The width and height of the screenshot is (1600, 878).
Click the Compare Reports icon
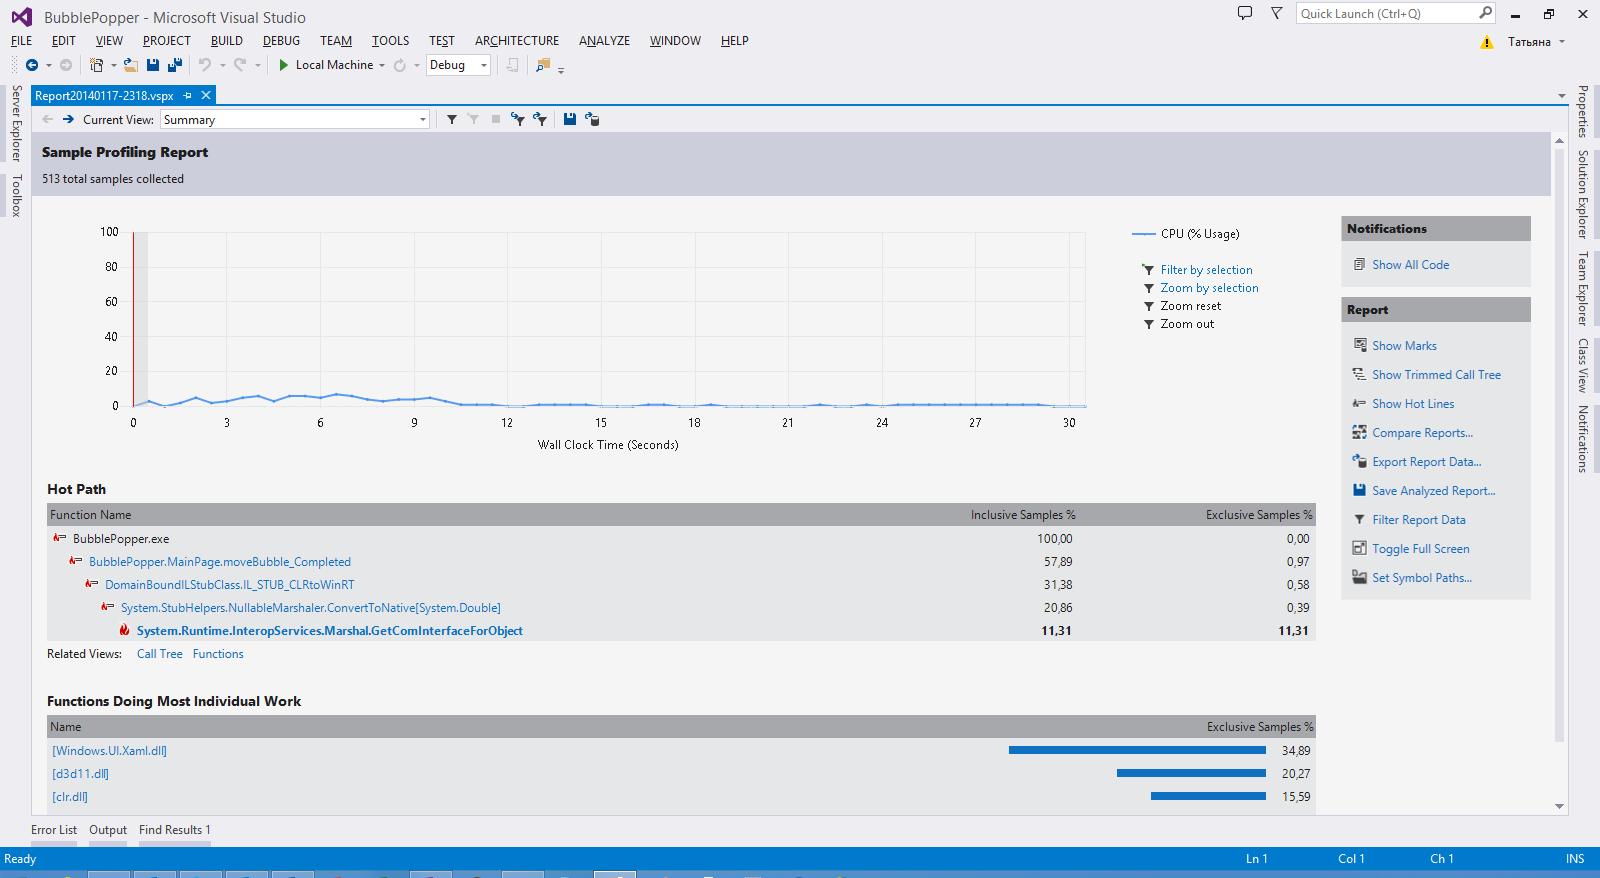point(1360,432)
